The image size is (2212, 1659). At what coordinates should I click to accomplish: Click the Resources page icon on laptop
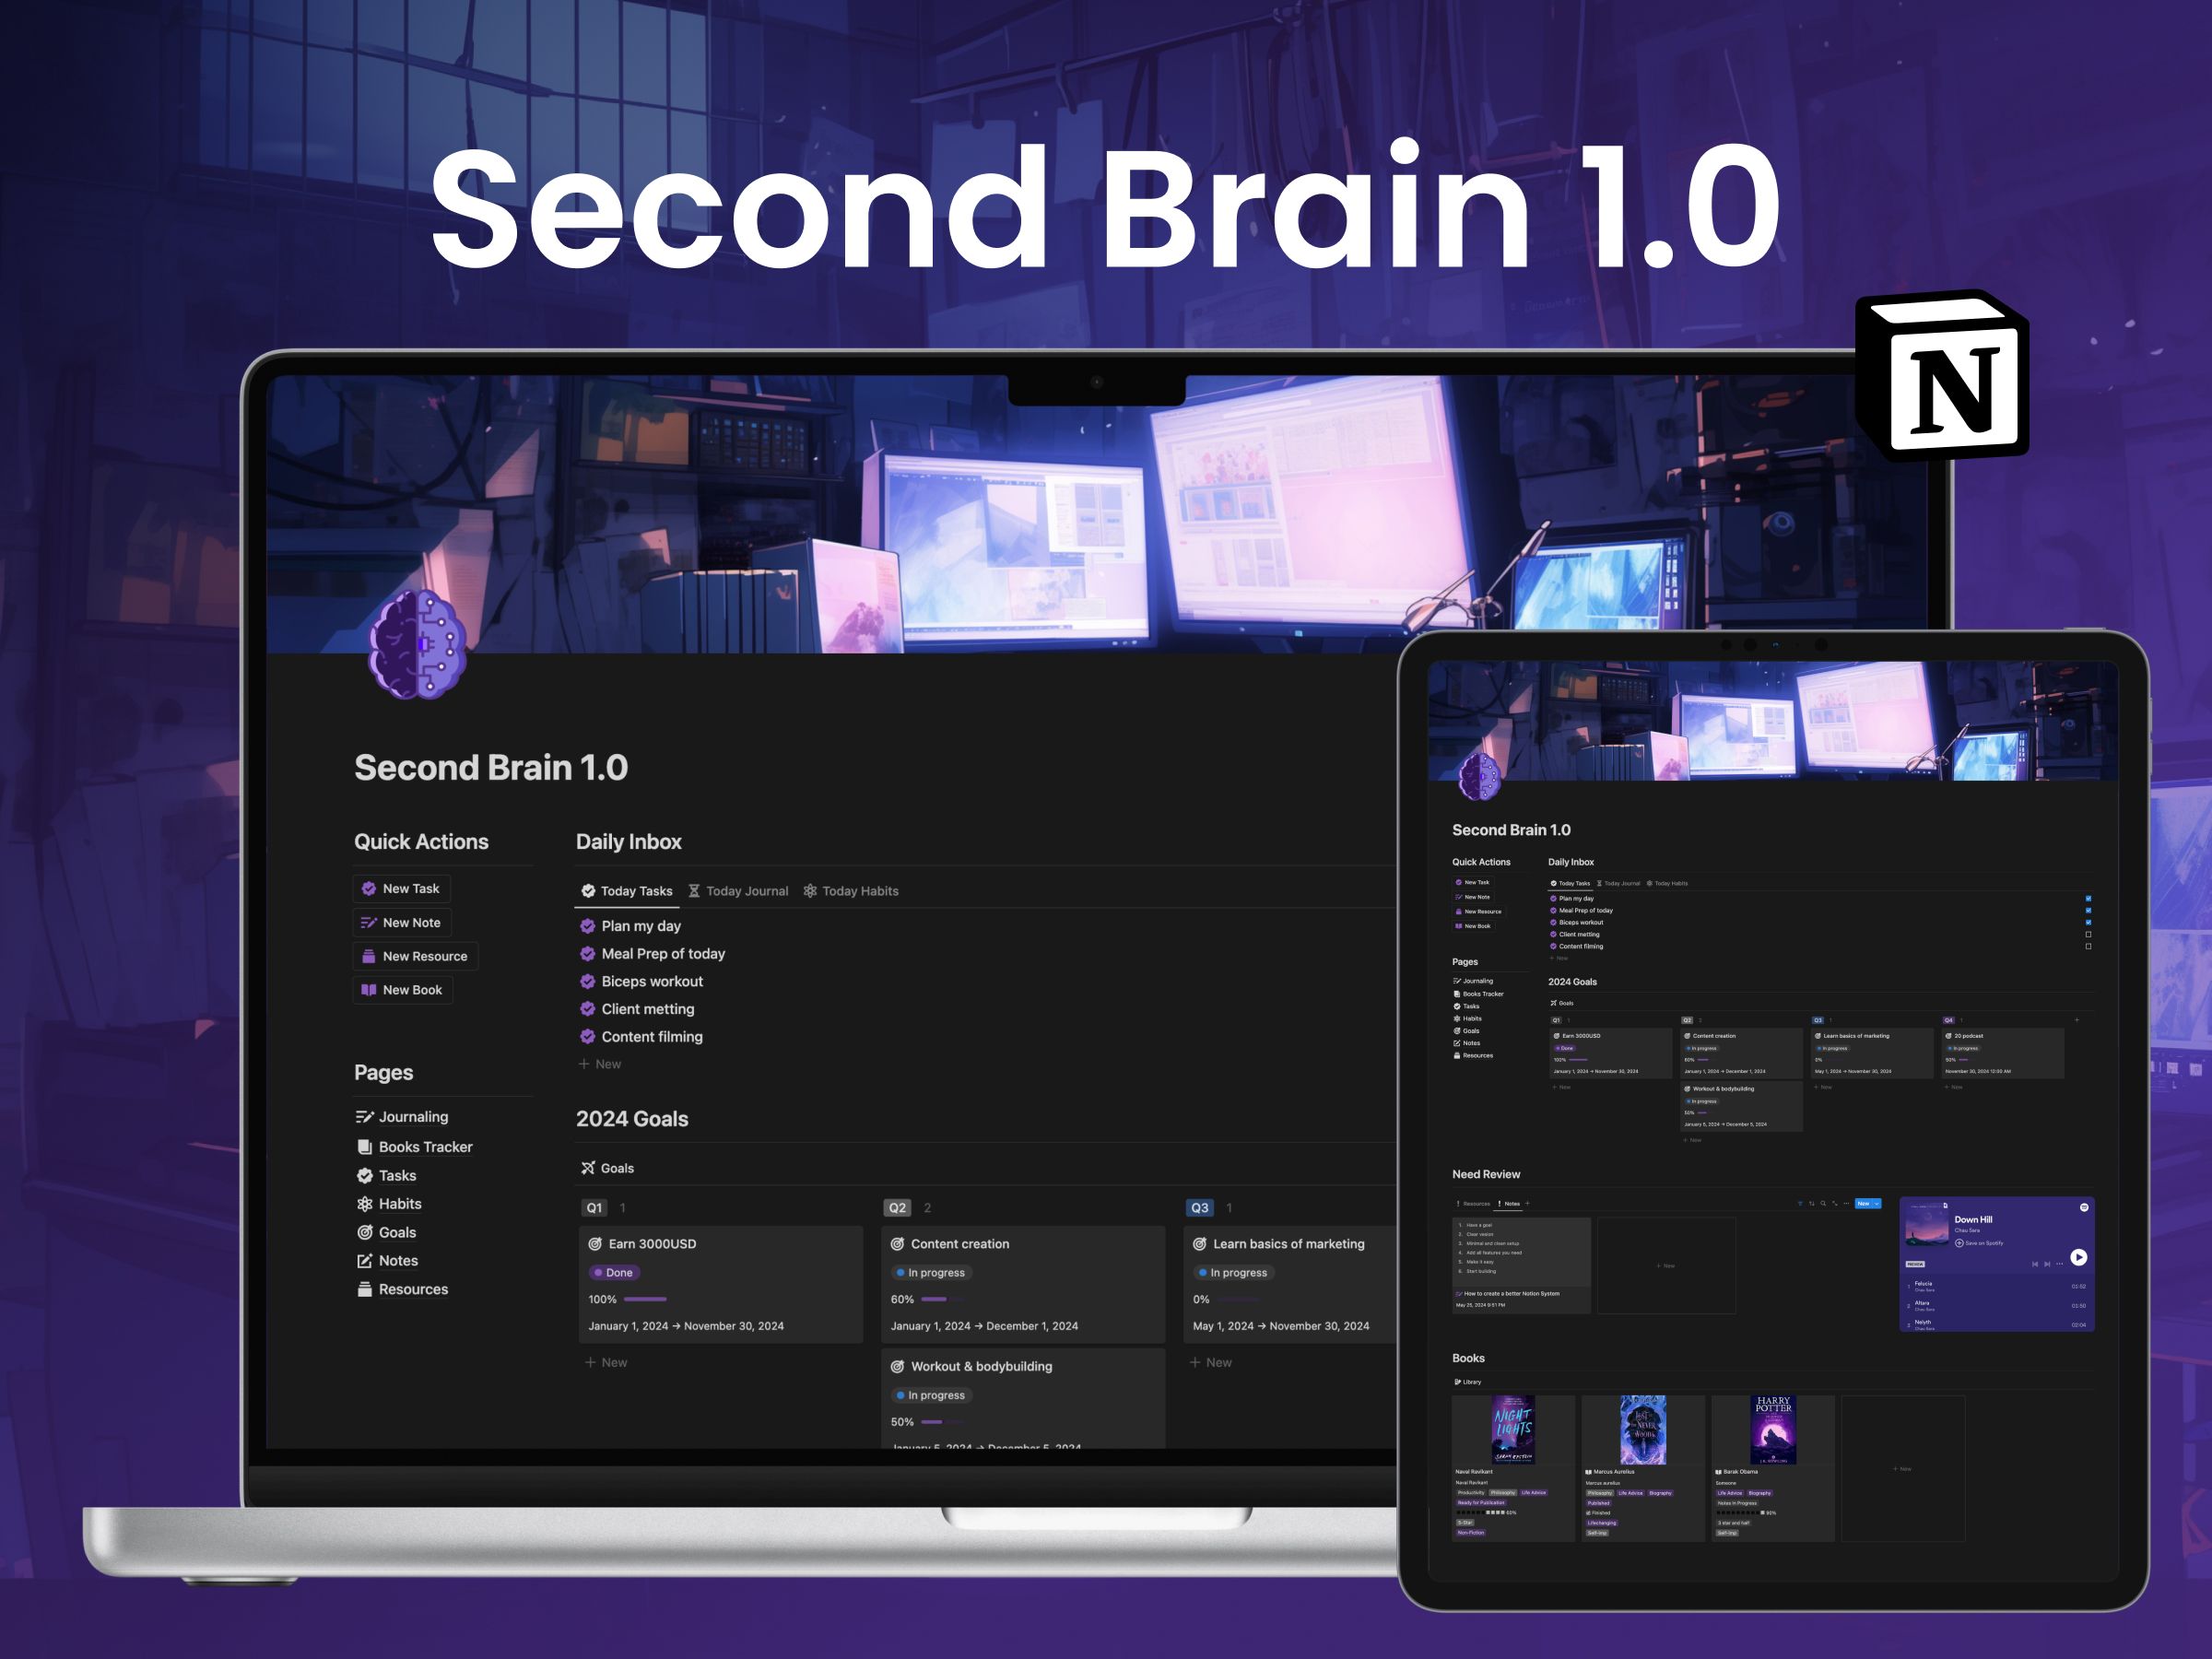pos(365,1290)
